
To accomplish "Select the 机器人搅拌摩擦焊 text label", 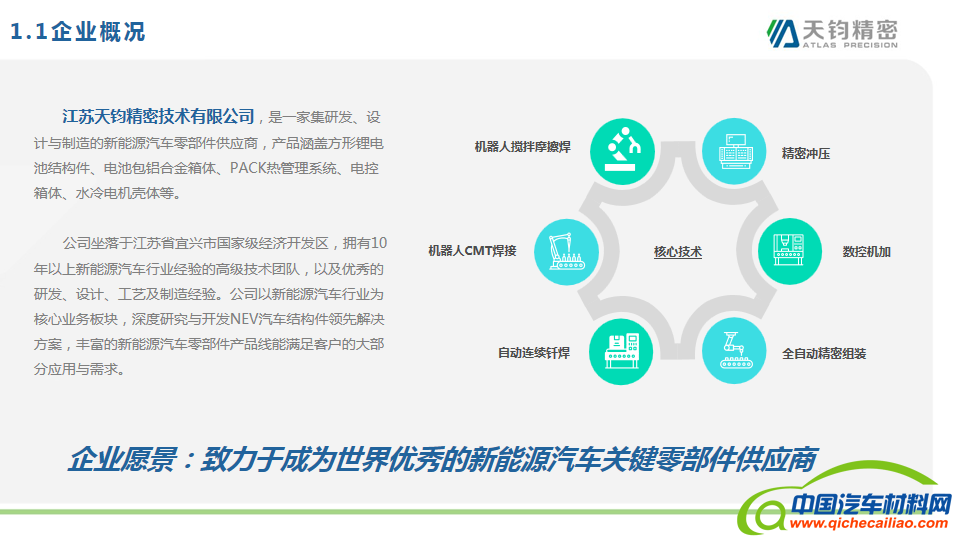I will click(522, 147).
